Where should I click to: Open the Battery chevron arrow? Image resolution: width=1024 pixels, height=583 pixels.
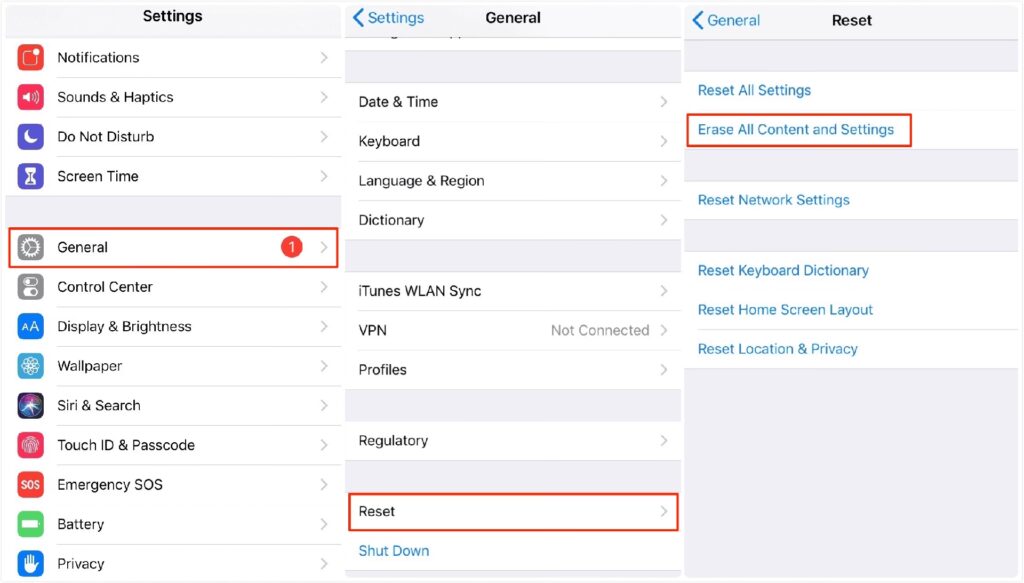tap(324, 524)
